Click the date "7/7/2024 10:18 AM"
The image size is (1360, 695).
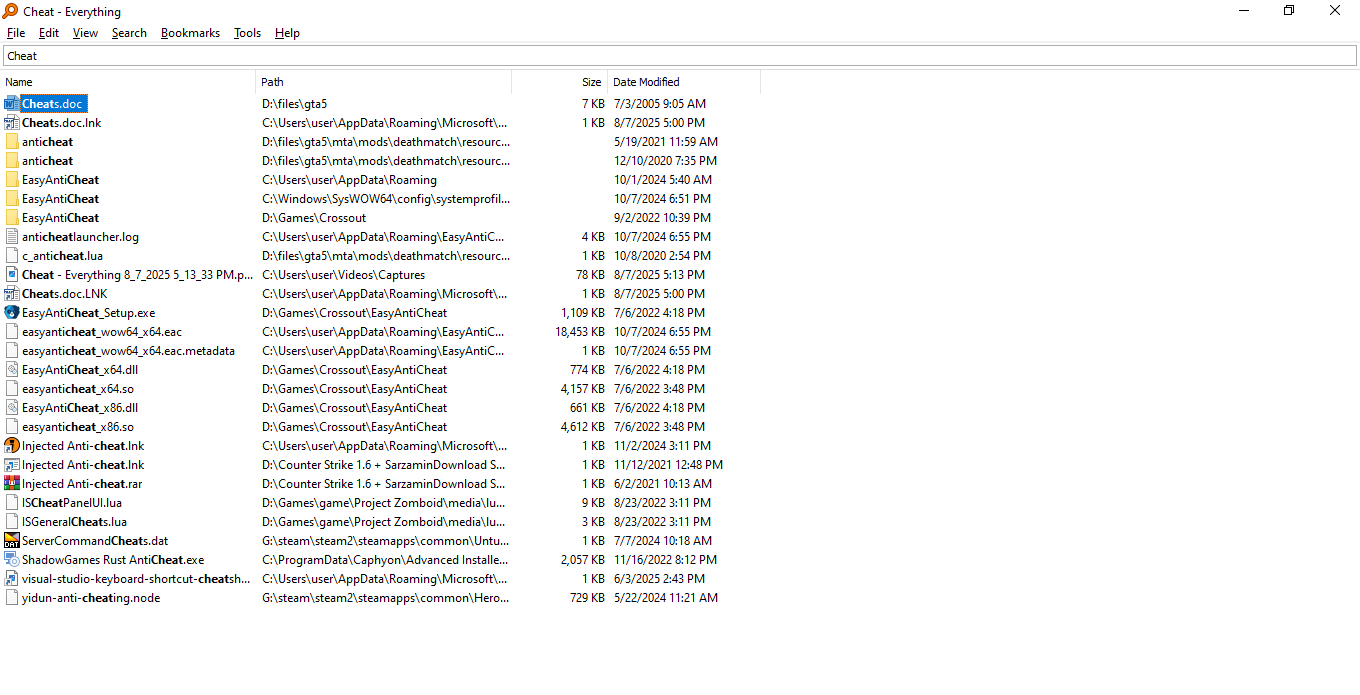pyautogui.click(x=663, y=541)
